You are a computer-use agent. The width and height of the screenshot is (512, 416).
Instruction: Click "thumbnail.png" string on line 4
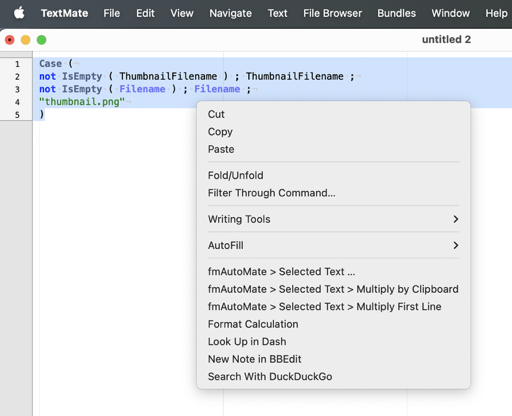click(x=82, y=102)
